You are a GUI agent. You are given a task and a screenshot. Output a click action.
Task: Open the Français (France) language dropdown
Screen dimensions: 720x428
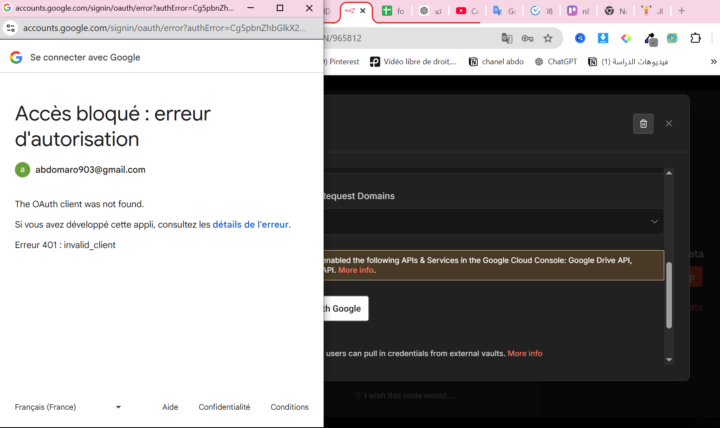pyautogui.click(x=68, y=407)
